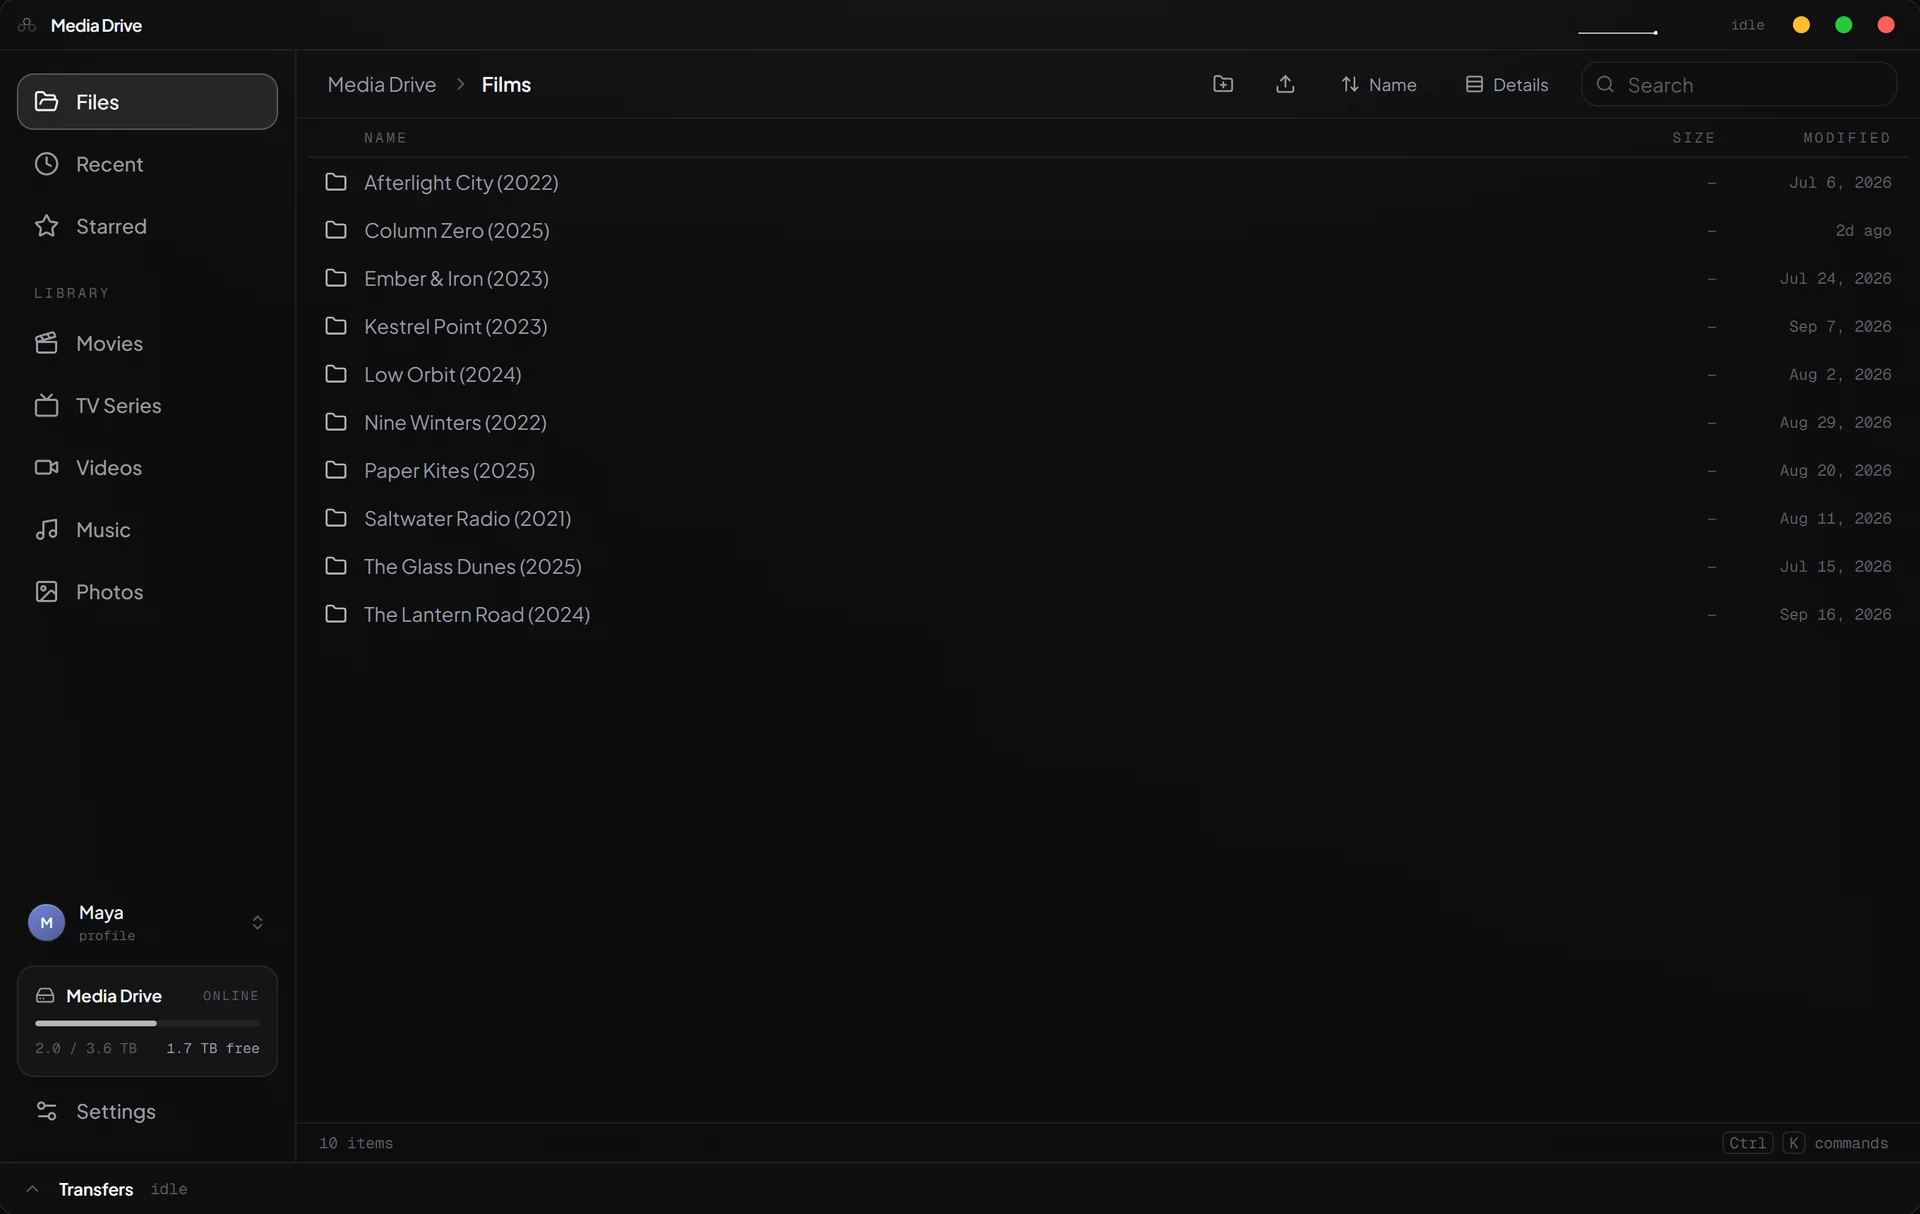Select the Paper Kites (2025) folder name
Viewport: 1920px width, 1214px height.
pyautogui.click(x=449, y=470)
